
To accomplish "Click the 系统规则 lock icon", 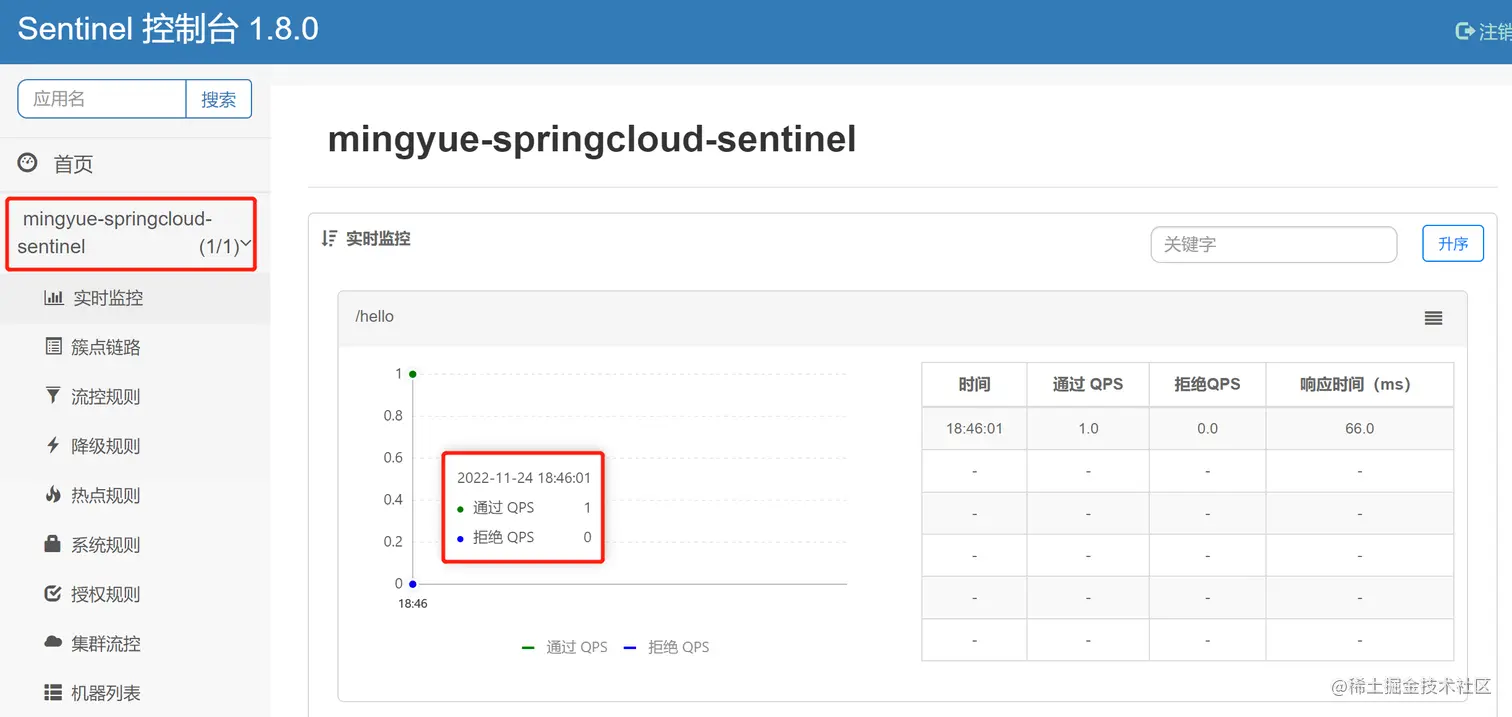I will coord(53,544).
